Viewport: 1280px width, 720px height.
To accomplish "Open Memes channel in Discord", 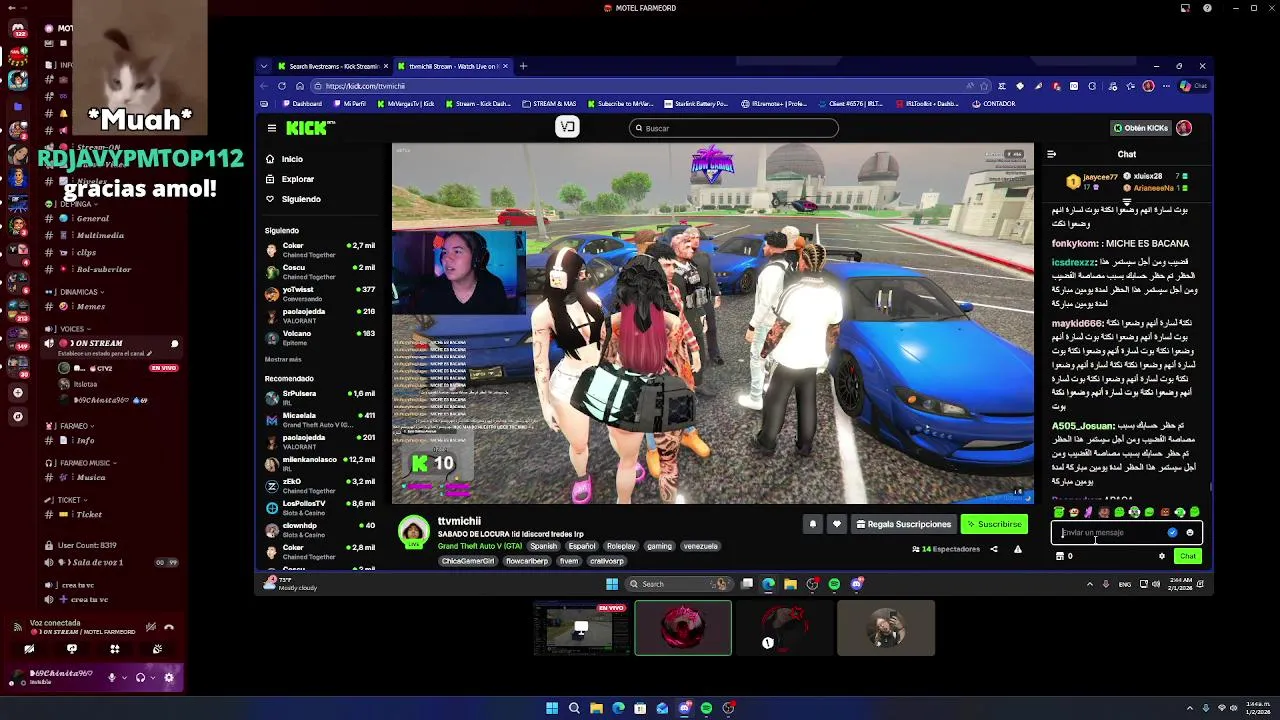I will click(90, 306).
